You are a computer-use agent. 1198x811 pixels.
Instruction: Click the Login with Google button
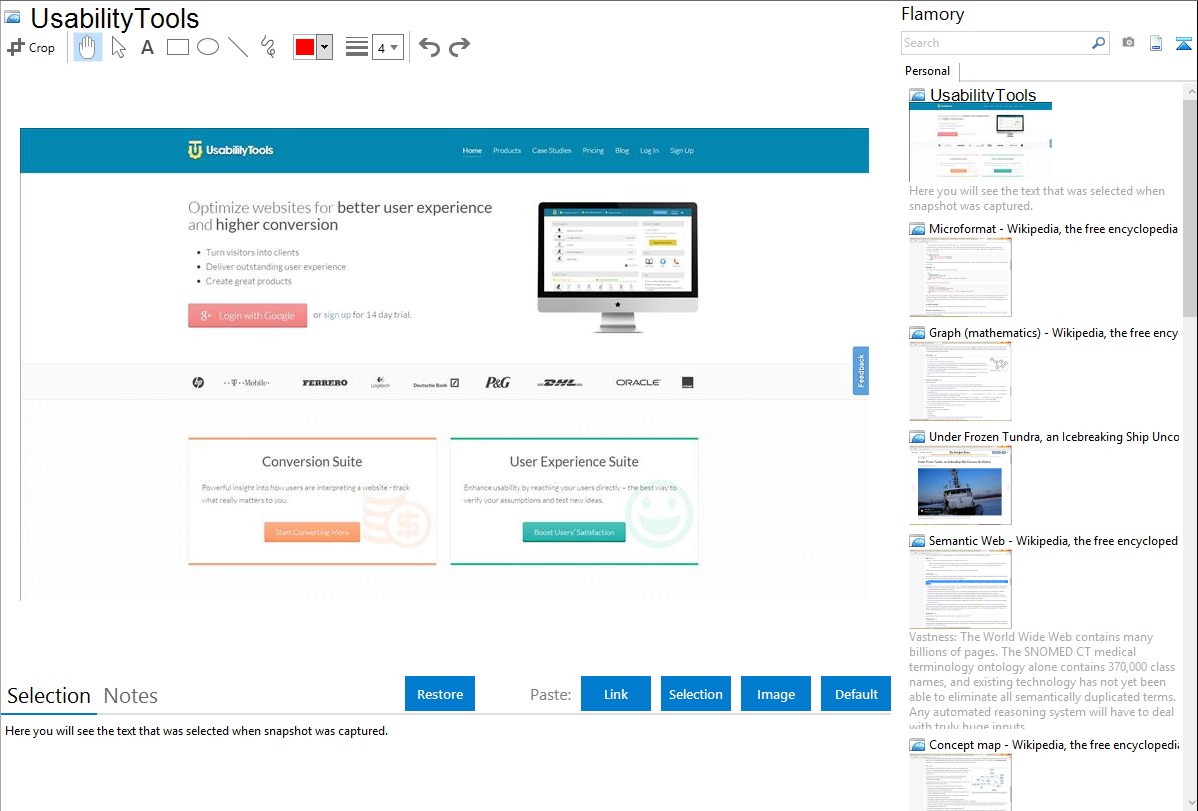coord(248,316)
